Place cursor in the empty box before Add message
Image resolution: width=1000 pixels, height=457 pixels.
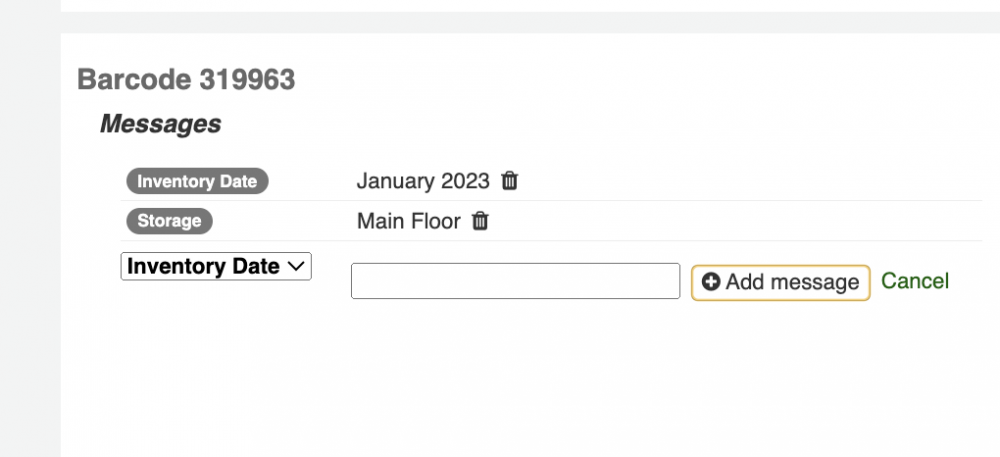pyautogui.click(x=515, y=281)
